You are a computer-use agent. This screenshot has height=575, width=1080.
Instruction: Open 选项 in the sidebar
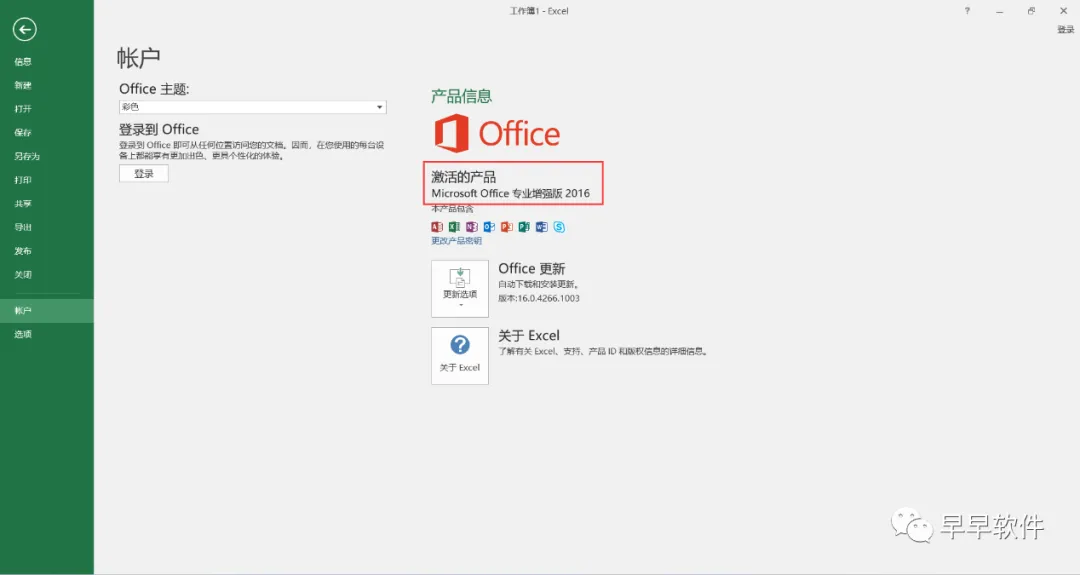[47, 334]
